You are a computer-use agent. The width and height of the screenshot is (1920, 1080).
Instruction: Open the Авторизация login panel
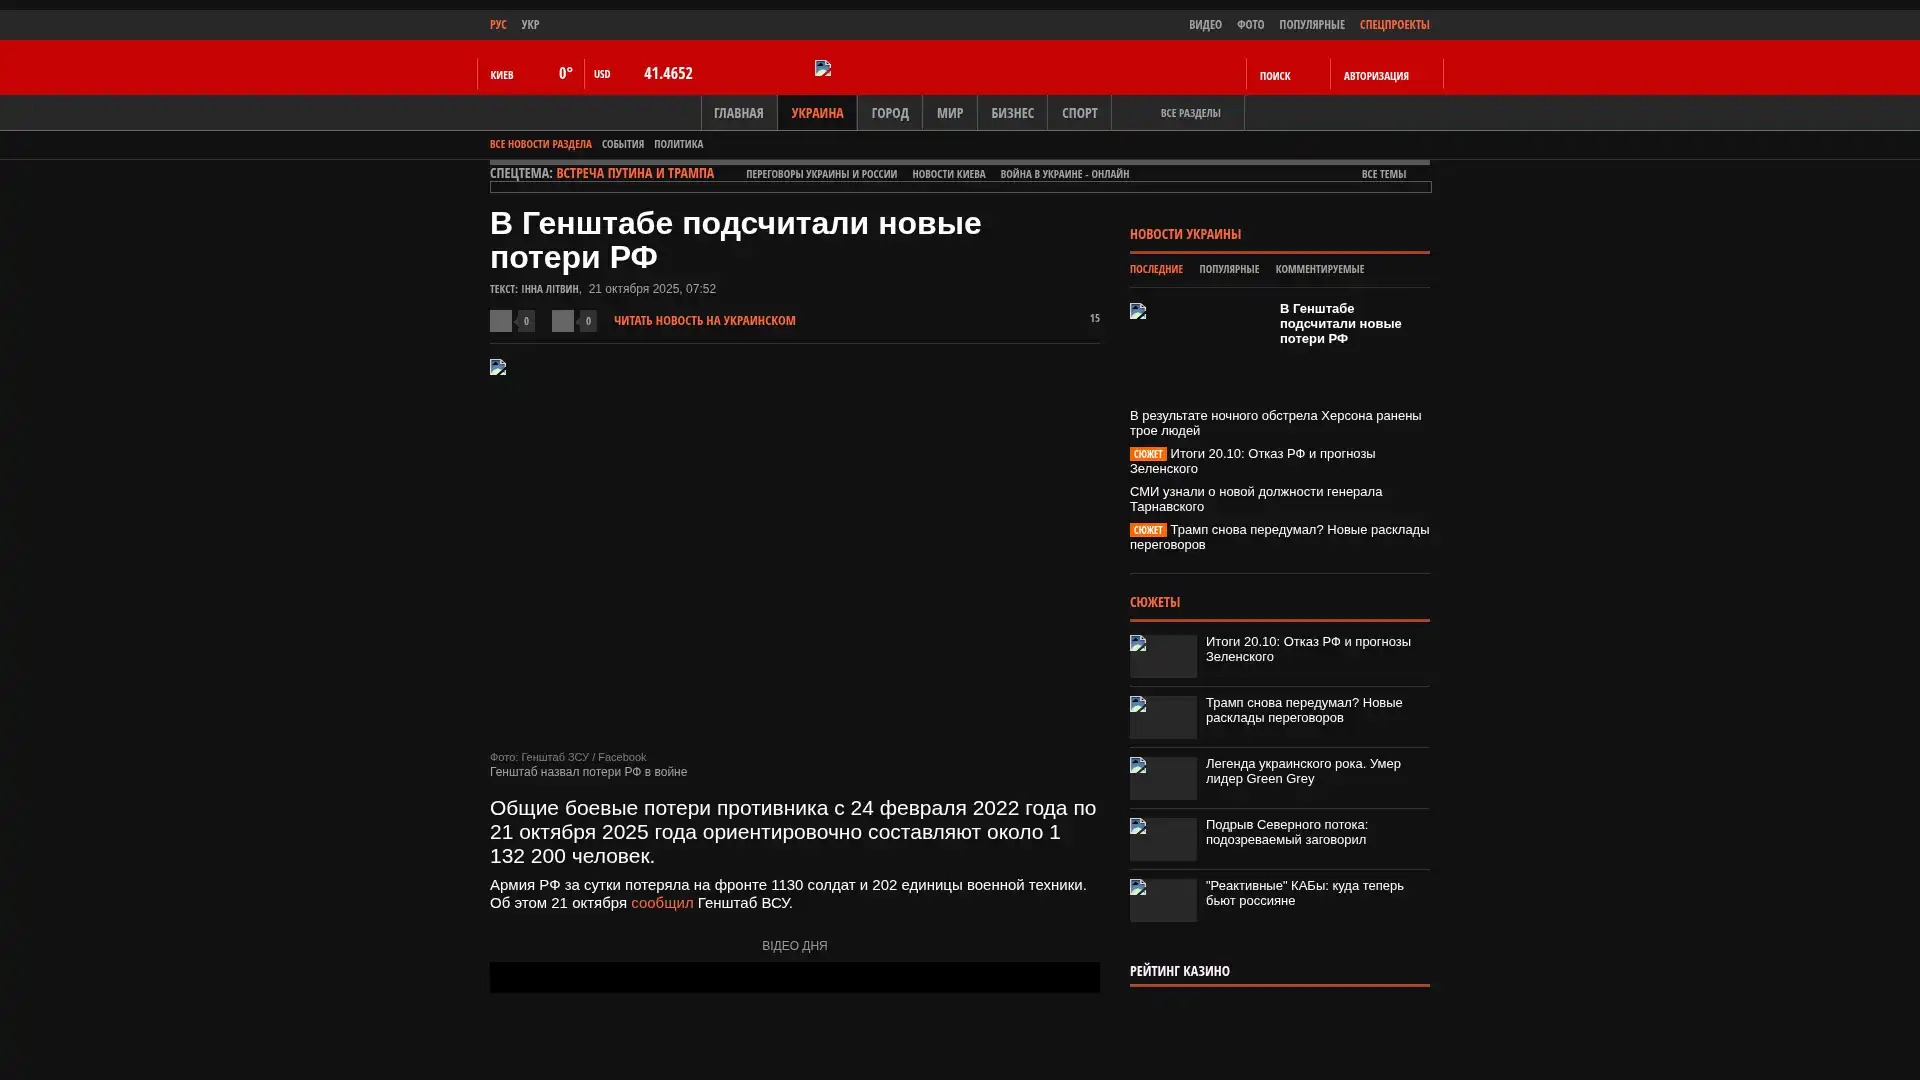[1376, 76]
